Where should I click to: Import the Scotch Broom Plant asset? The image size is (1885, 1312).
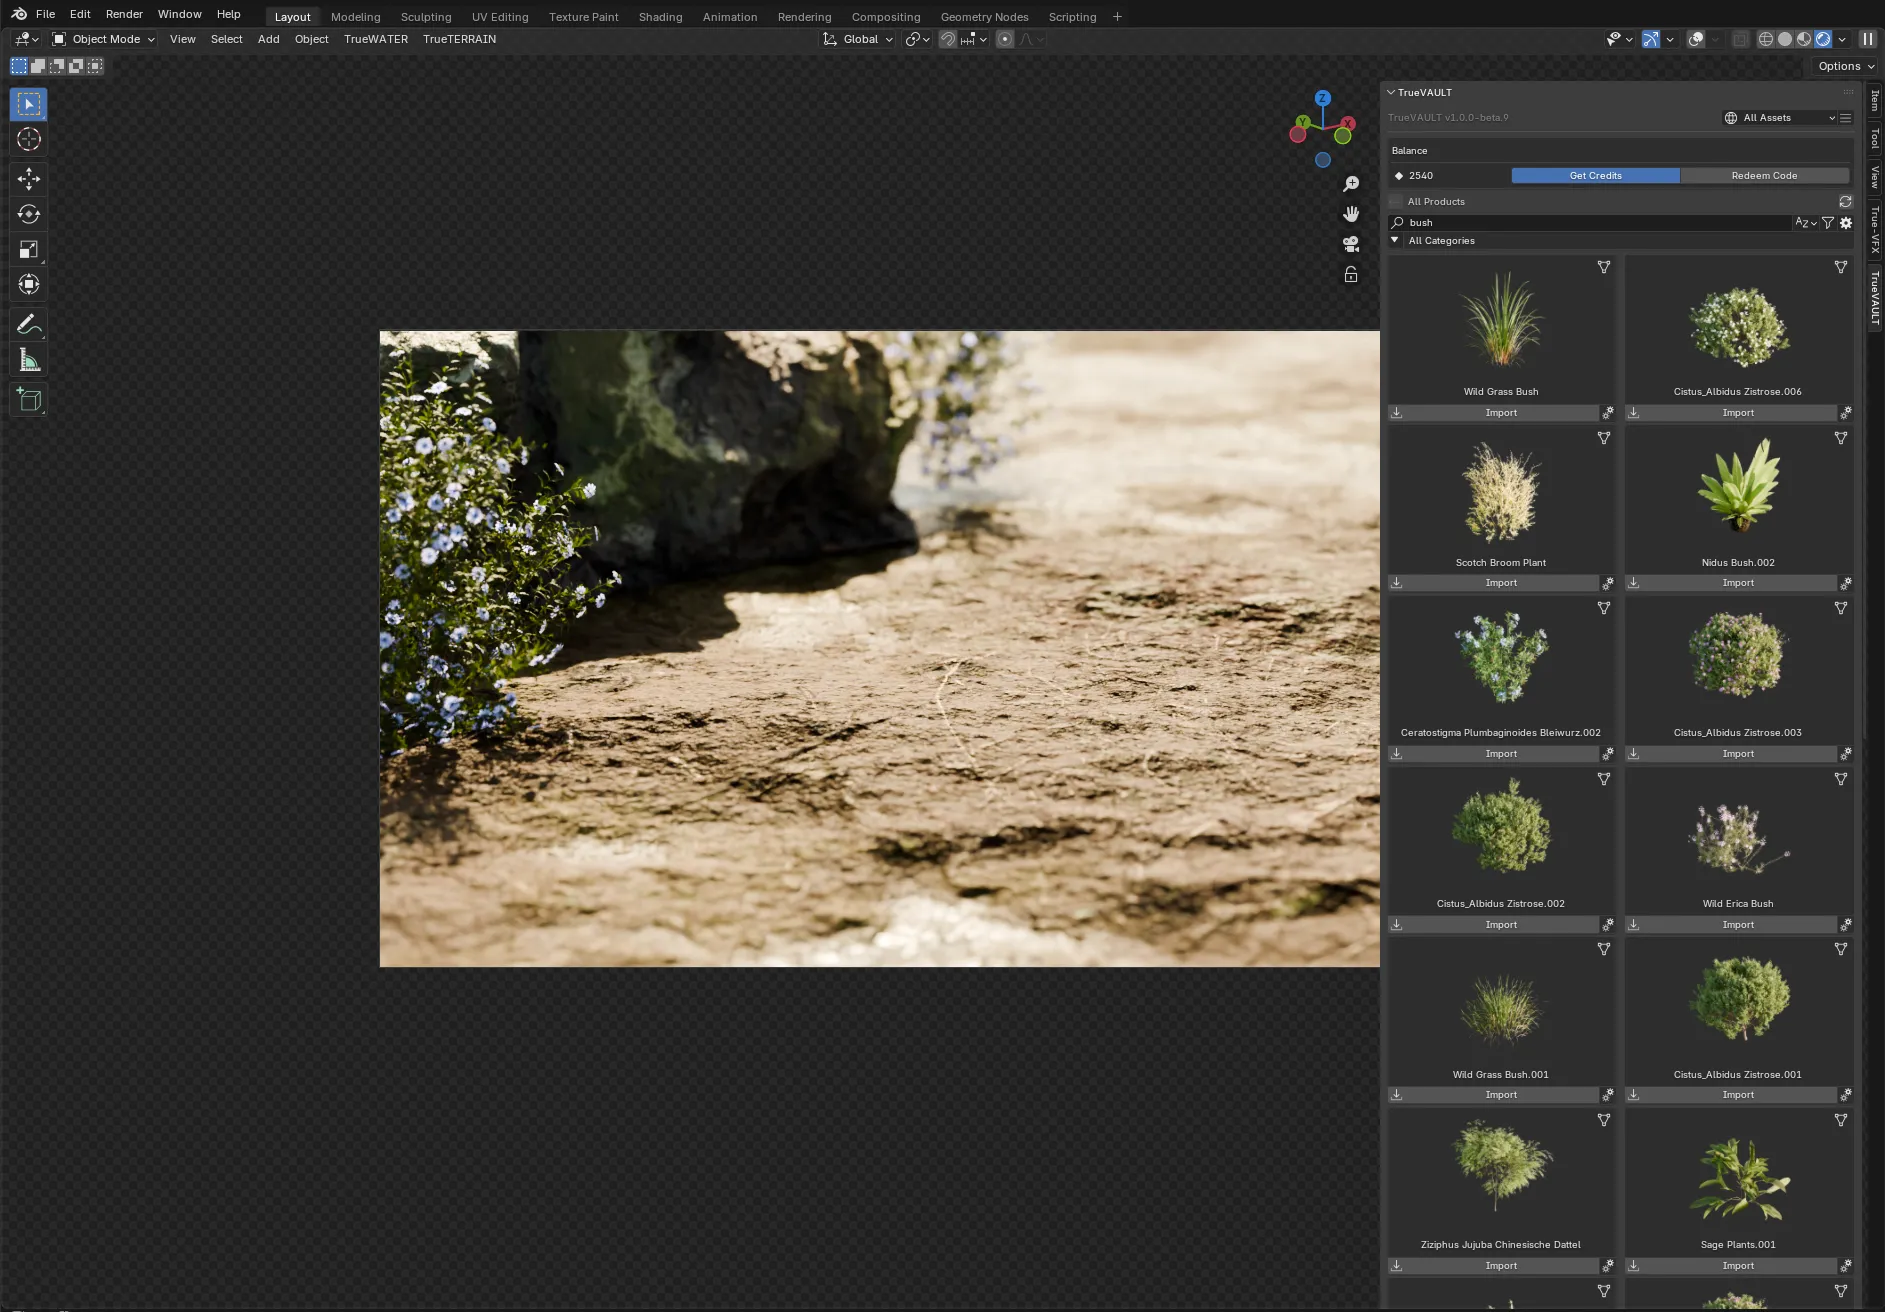tap(1500, 582)
